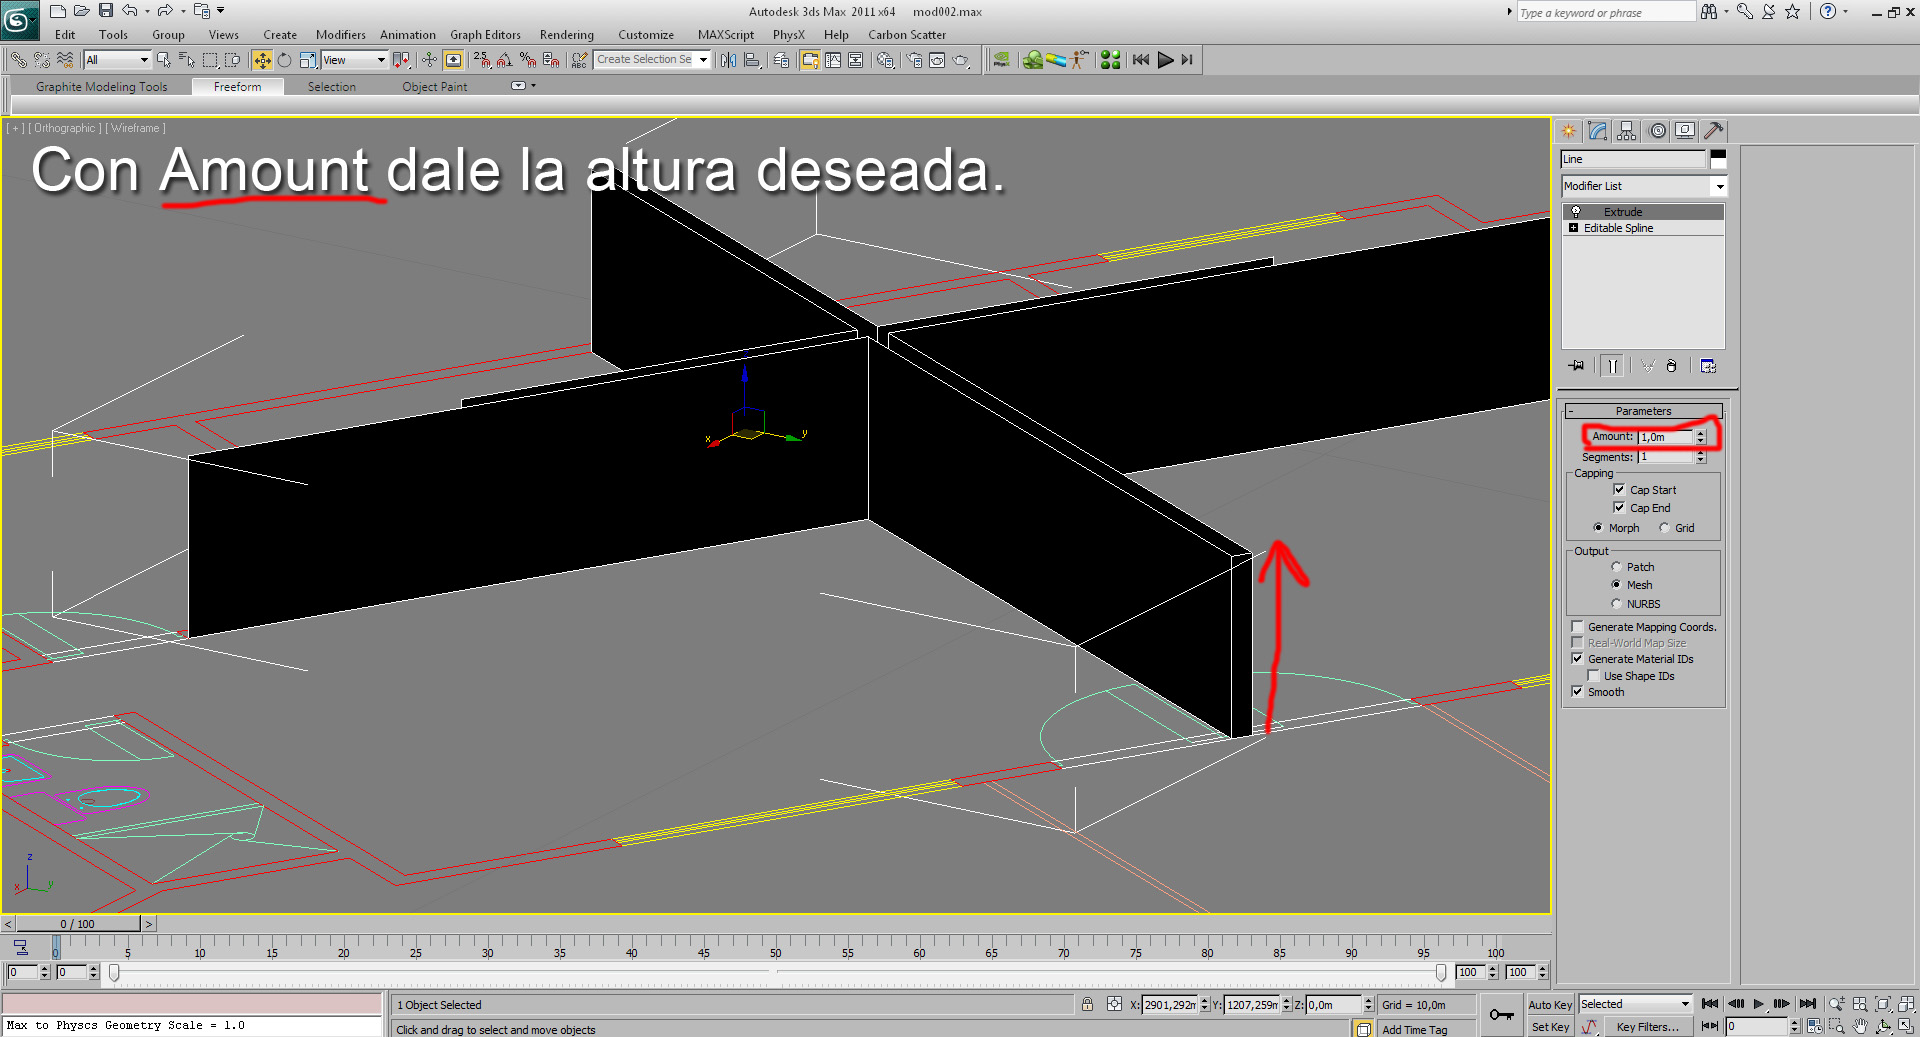Open the Key Filters dialog
The width and height of the screenshot is (1920, 1037).
click(x=1648, y=1027)
